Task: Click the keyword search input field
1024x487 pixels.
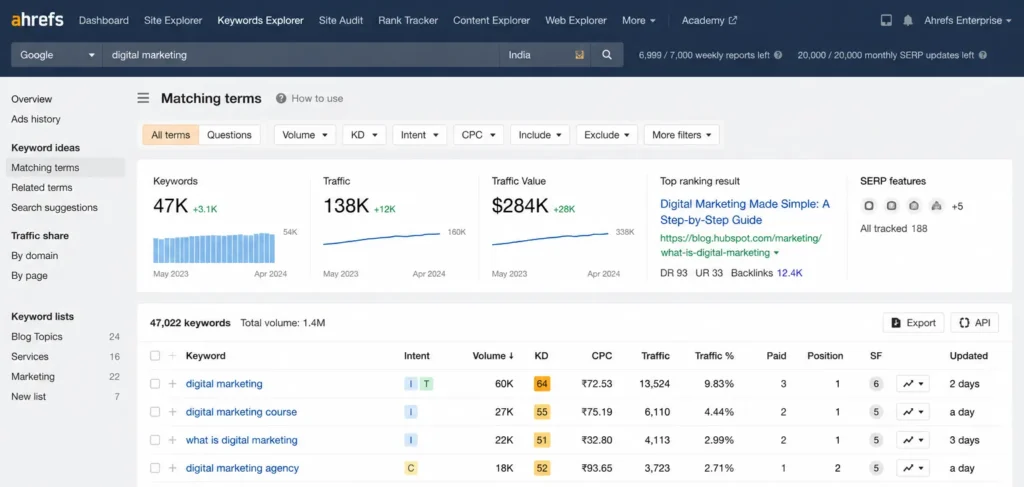Action: (x=301, y=55)
